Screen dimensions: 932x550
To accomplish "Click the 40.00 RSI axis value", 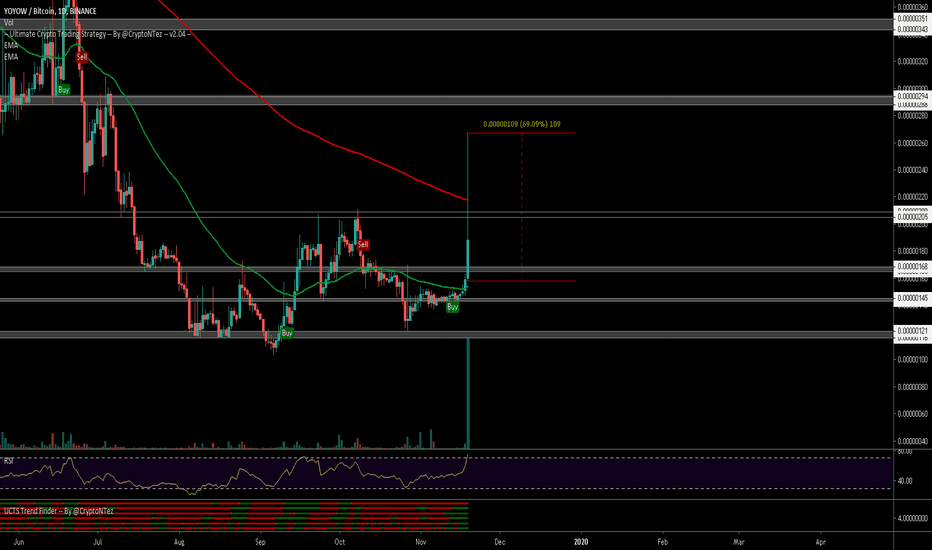I will pyautogui.click(x=905, y=480).
